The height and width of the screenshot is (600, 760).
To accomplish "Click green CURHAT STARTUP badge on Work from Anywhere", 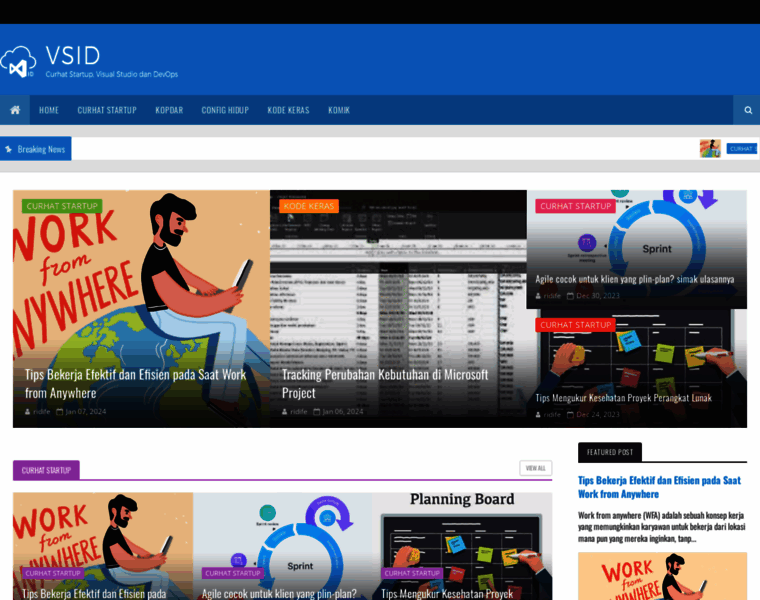I will pos(62,206).
